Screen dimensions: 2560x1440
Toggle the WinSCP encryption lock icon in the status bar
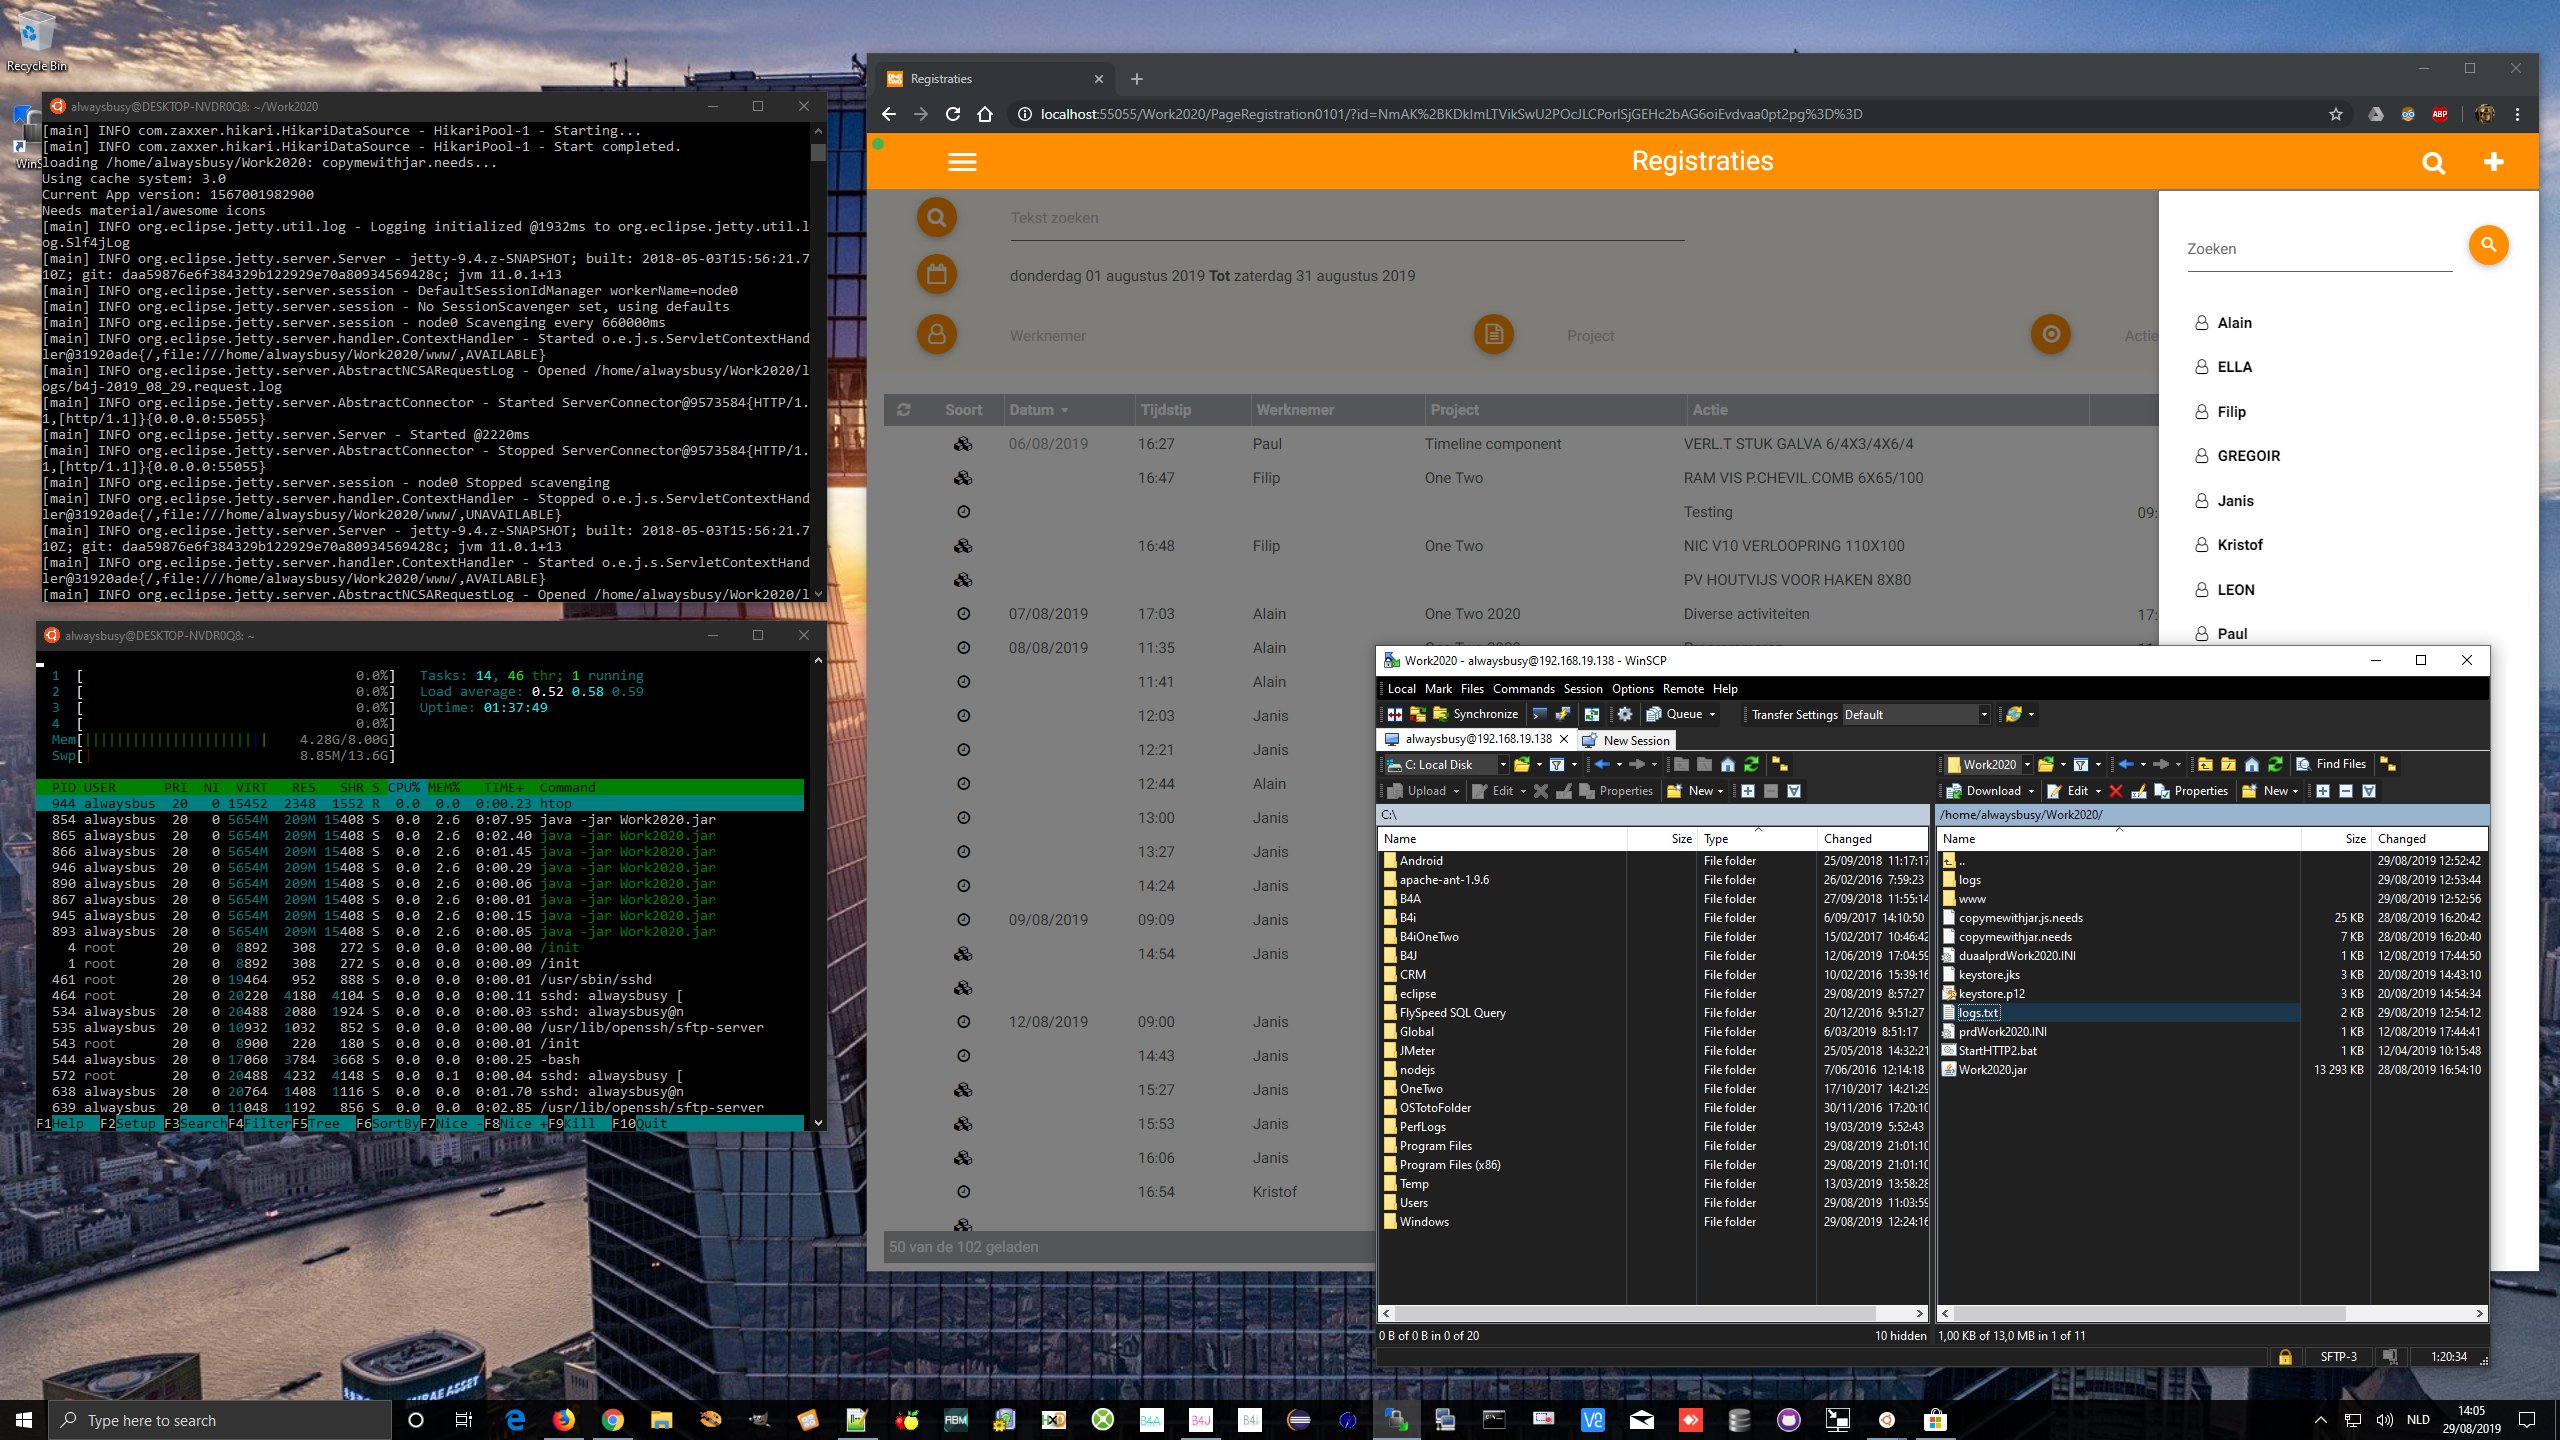(x=2285, y=1357)
